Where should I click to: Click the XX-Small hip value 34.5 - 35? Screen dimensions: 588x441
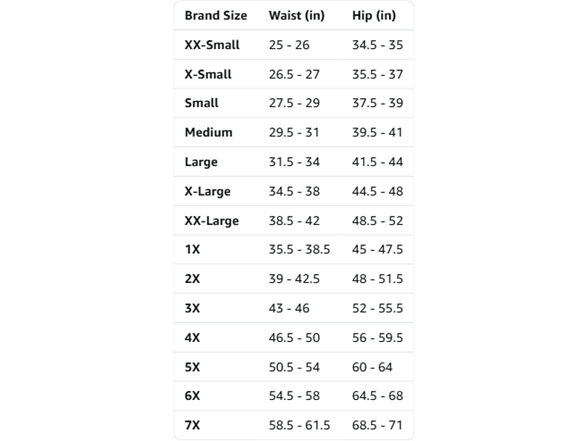(377, 45)
